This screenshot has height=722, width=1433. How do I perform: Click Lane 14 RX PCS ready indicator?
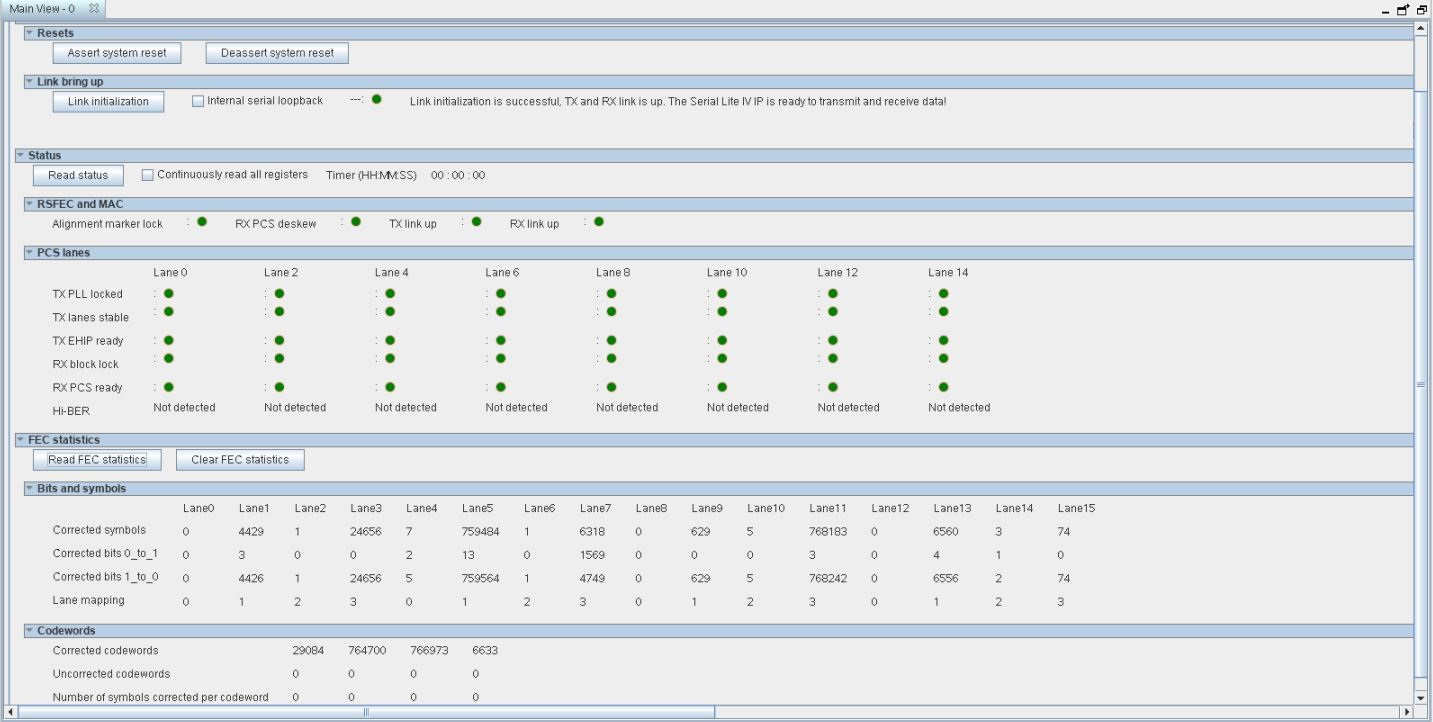(x=943, y=387)
